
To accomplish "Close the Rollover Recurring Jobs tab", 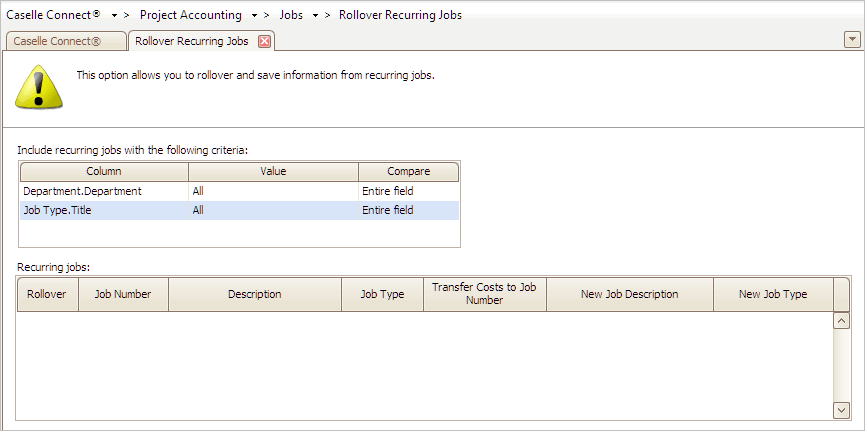I will coord(264,41).
